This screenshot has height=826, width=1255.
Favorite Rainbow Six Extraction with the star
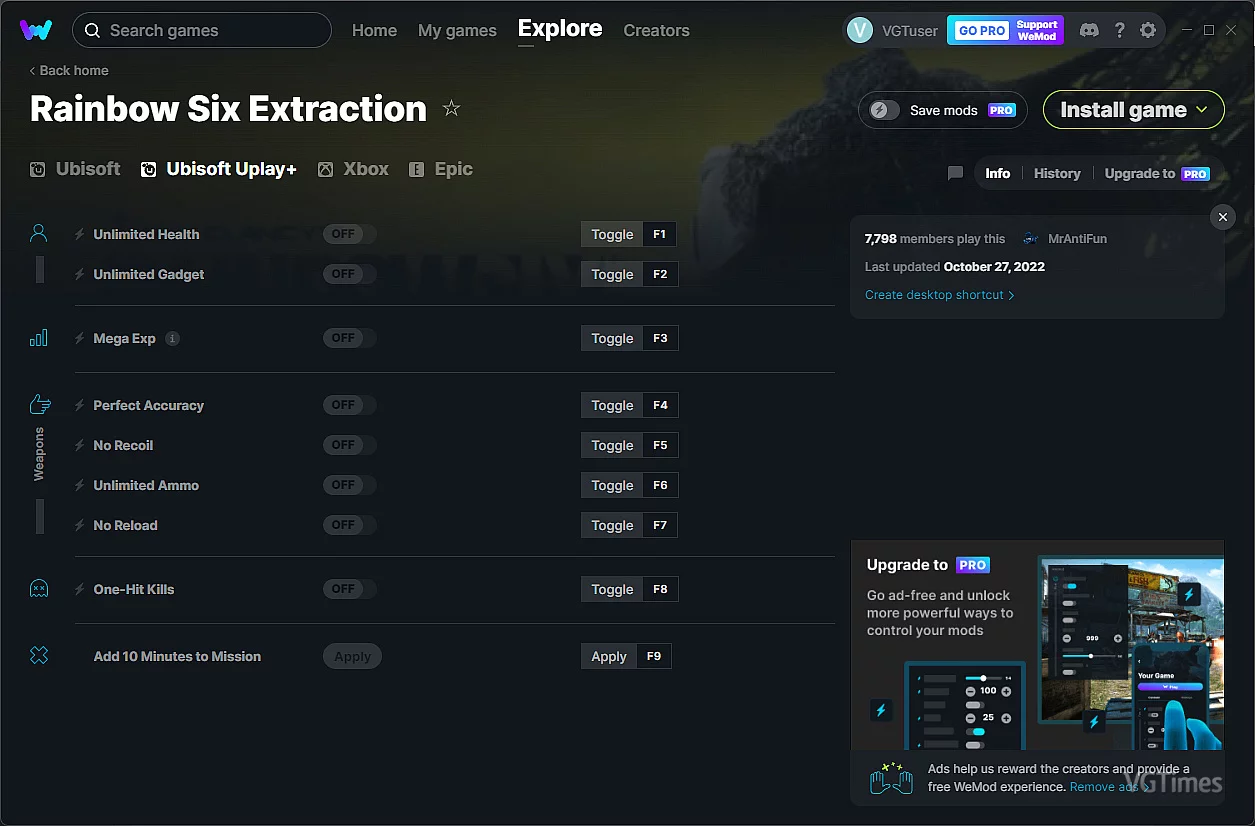(451, 108)
